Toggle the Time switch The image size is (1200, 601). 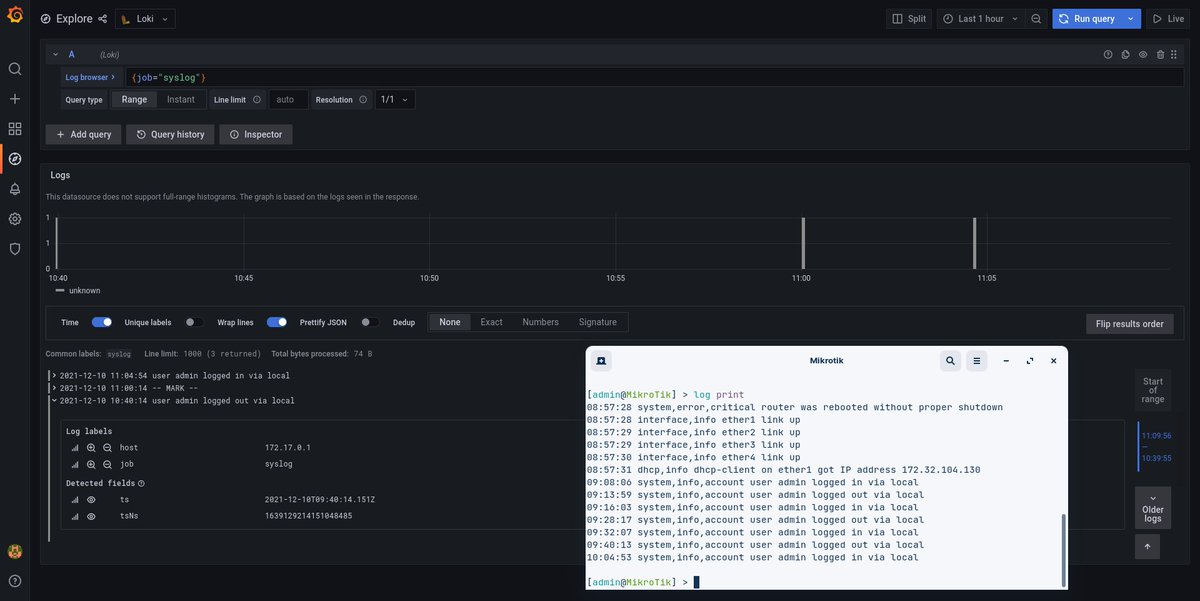(102, 322)
